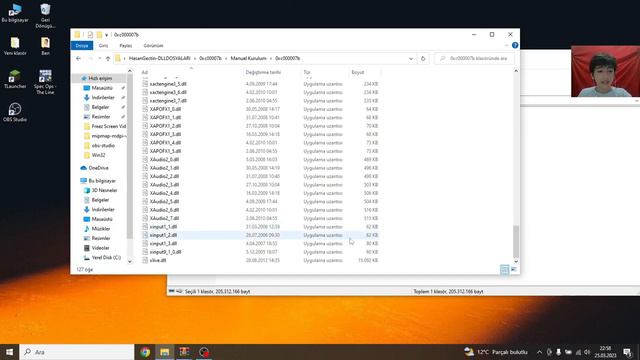Click the file icon of xlive.dll

pyautogui.click(x=145, y=260)
